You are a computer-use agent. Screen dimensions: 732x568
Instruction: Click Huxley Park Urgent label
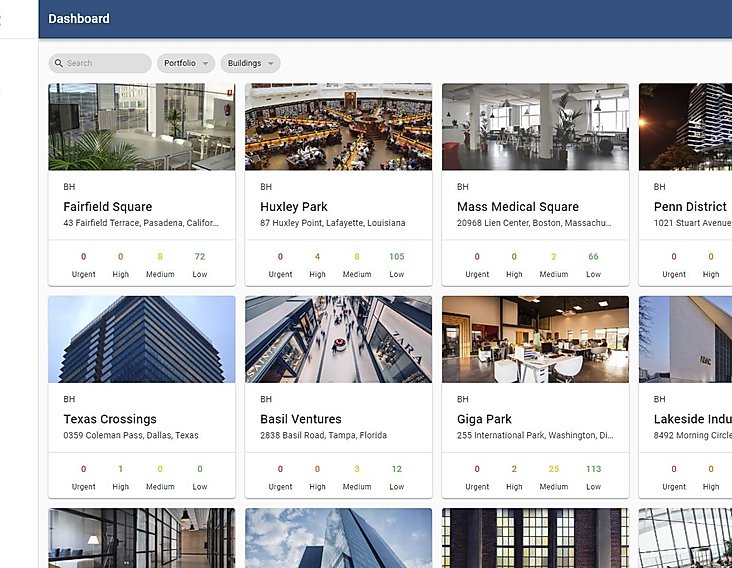(x=280, y=274)
